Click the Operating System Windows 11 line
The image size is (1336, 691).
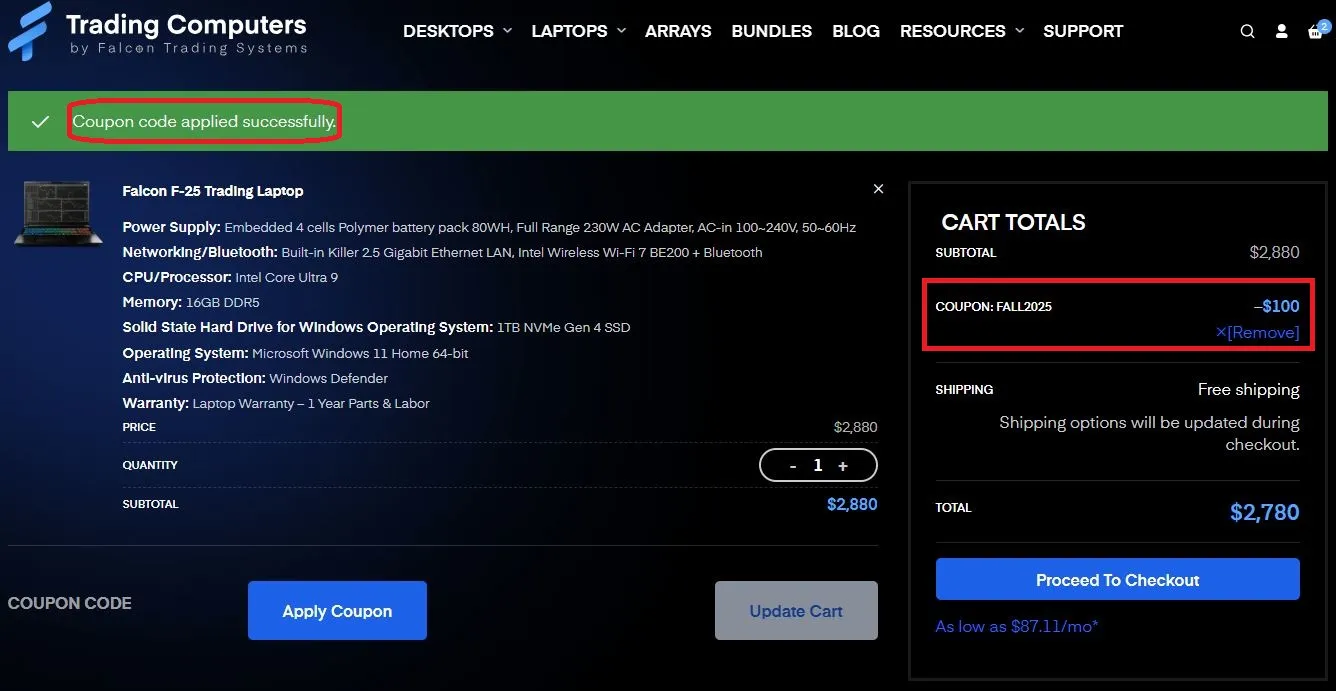coord(295,353)
